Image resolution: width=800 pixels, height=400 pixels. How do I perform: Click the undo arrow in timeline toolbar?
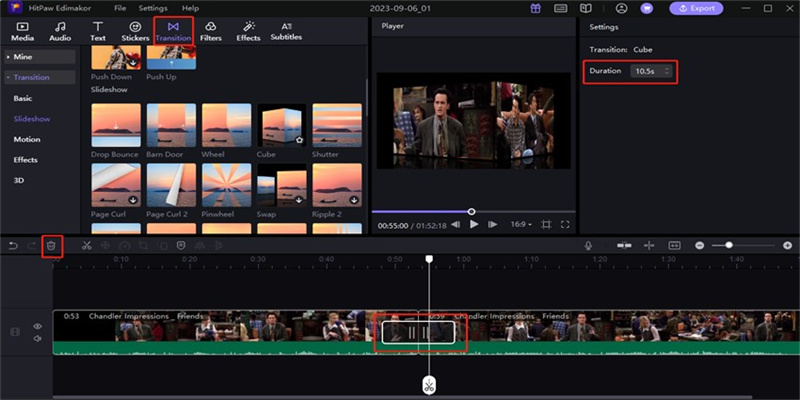pos(13,245)
